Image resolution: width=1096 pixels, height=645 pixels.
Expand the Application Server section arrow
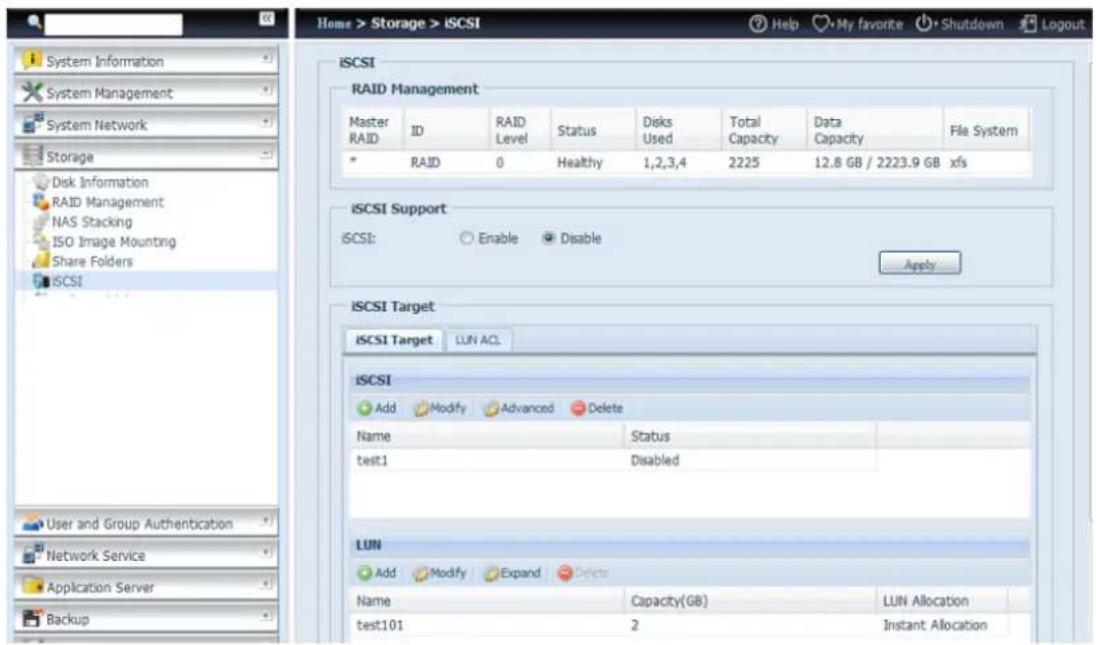[x=266, y=584]
